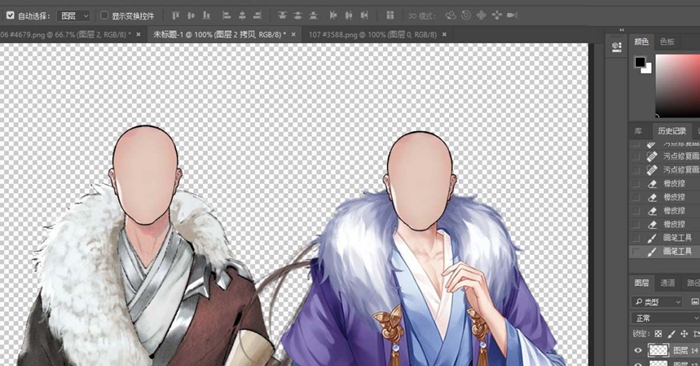The height and width of the screenshot is (366, 700).
Task: Select the 3D rotate object mode icon
Action: coord(451,16)
